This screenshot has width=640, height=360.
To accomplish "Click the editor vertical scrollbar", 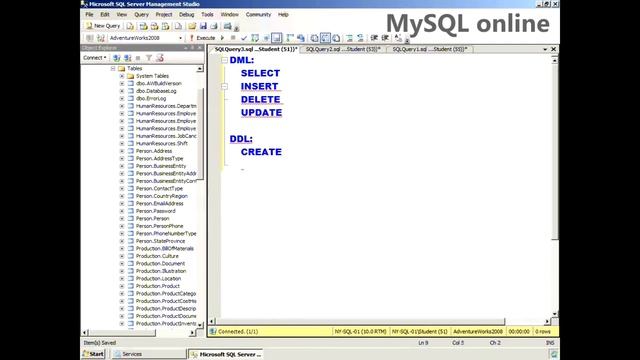I will coord(555,151).
